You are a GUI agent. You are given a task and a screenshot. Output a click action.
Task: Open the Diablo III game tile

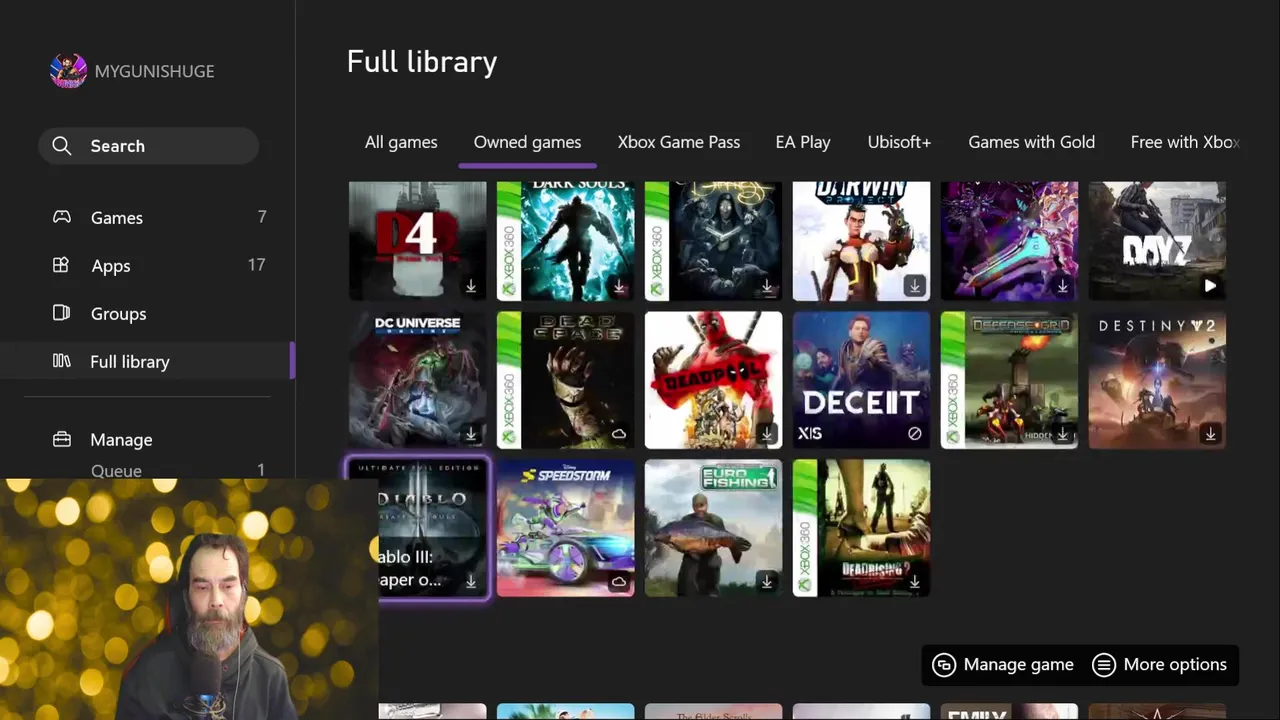417,528
